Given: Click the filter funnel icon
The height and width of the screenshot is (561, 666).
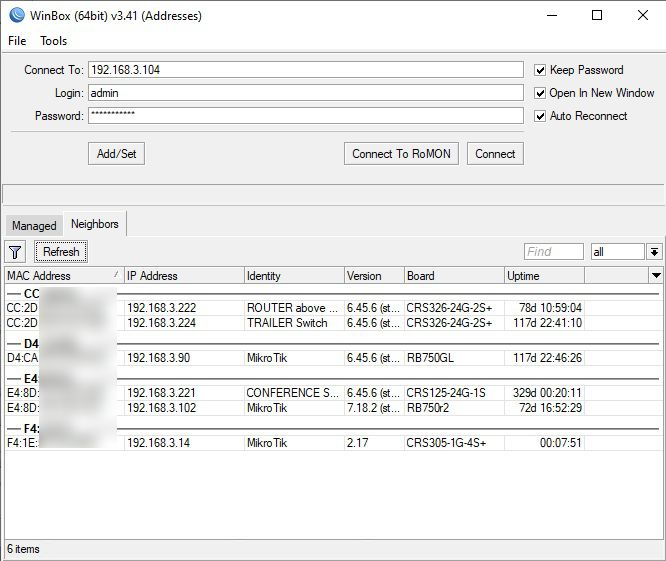Looking at the screenshot, I should point(15,252).
